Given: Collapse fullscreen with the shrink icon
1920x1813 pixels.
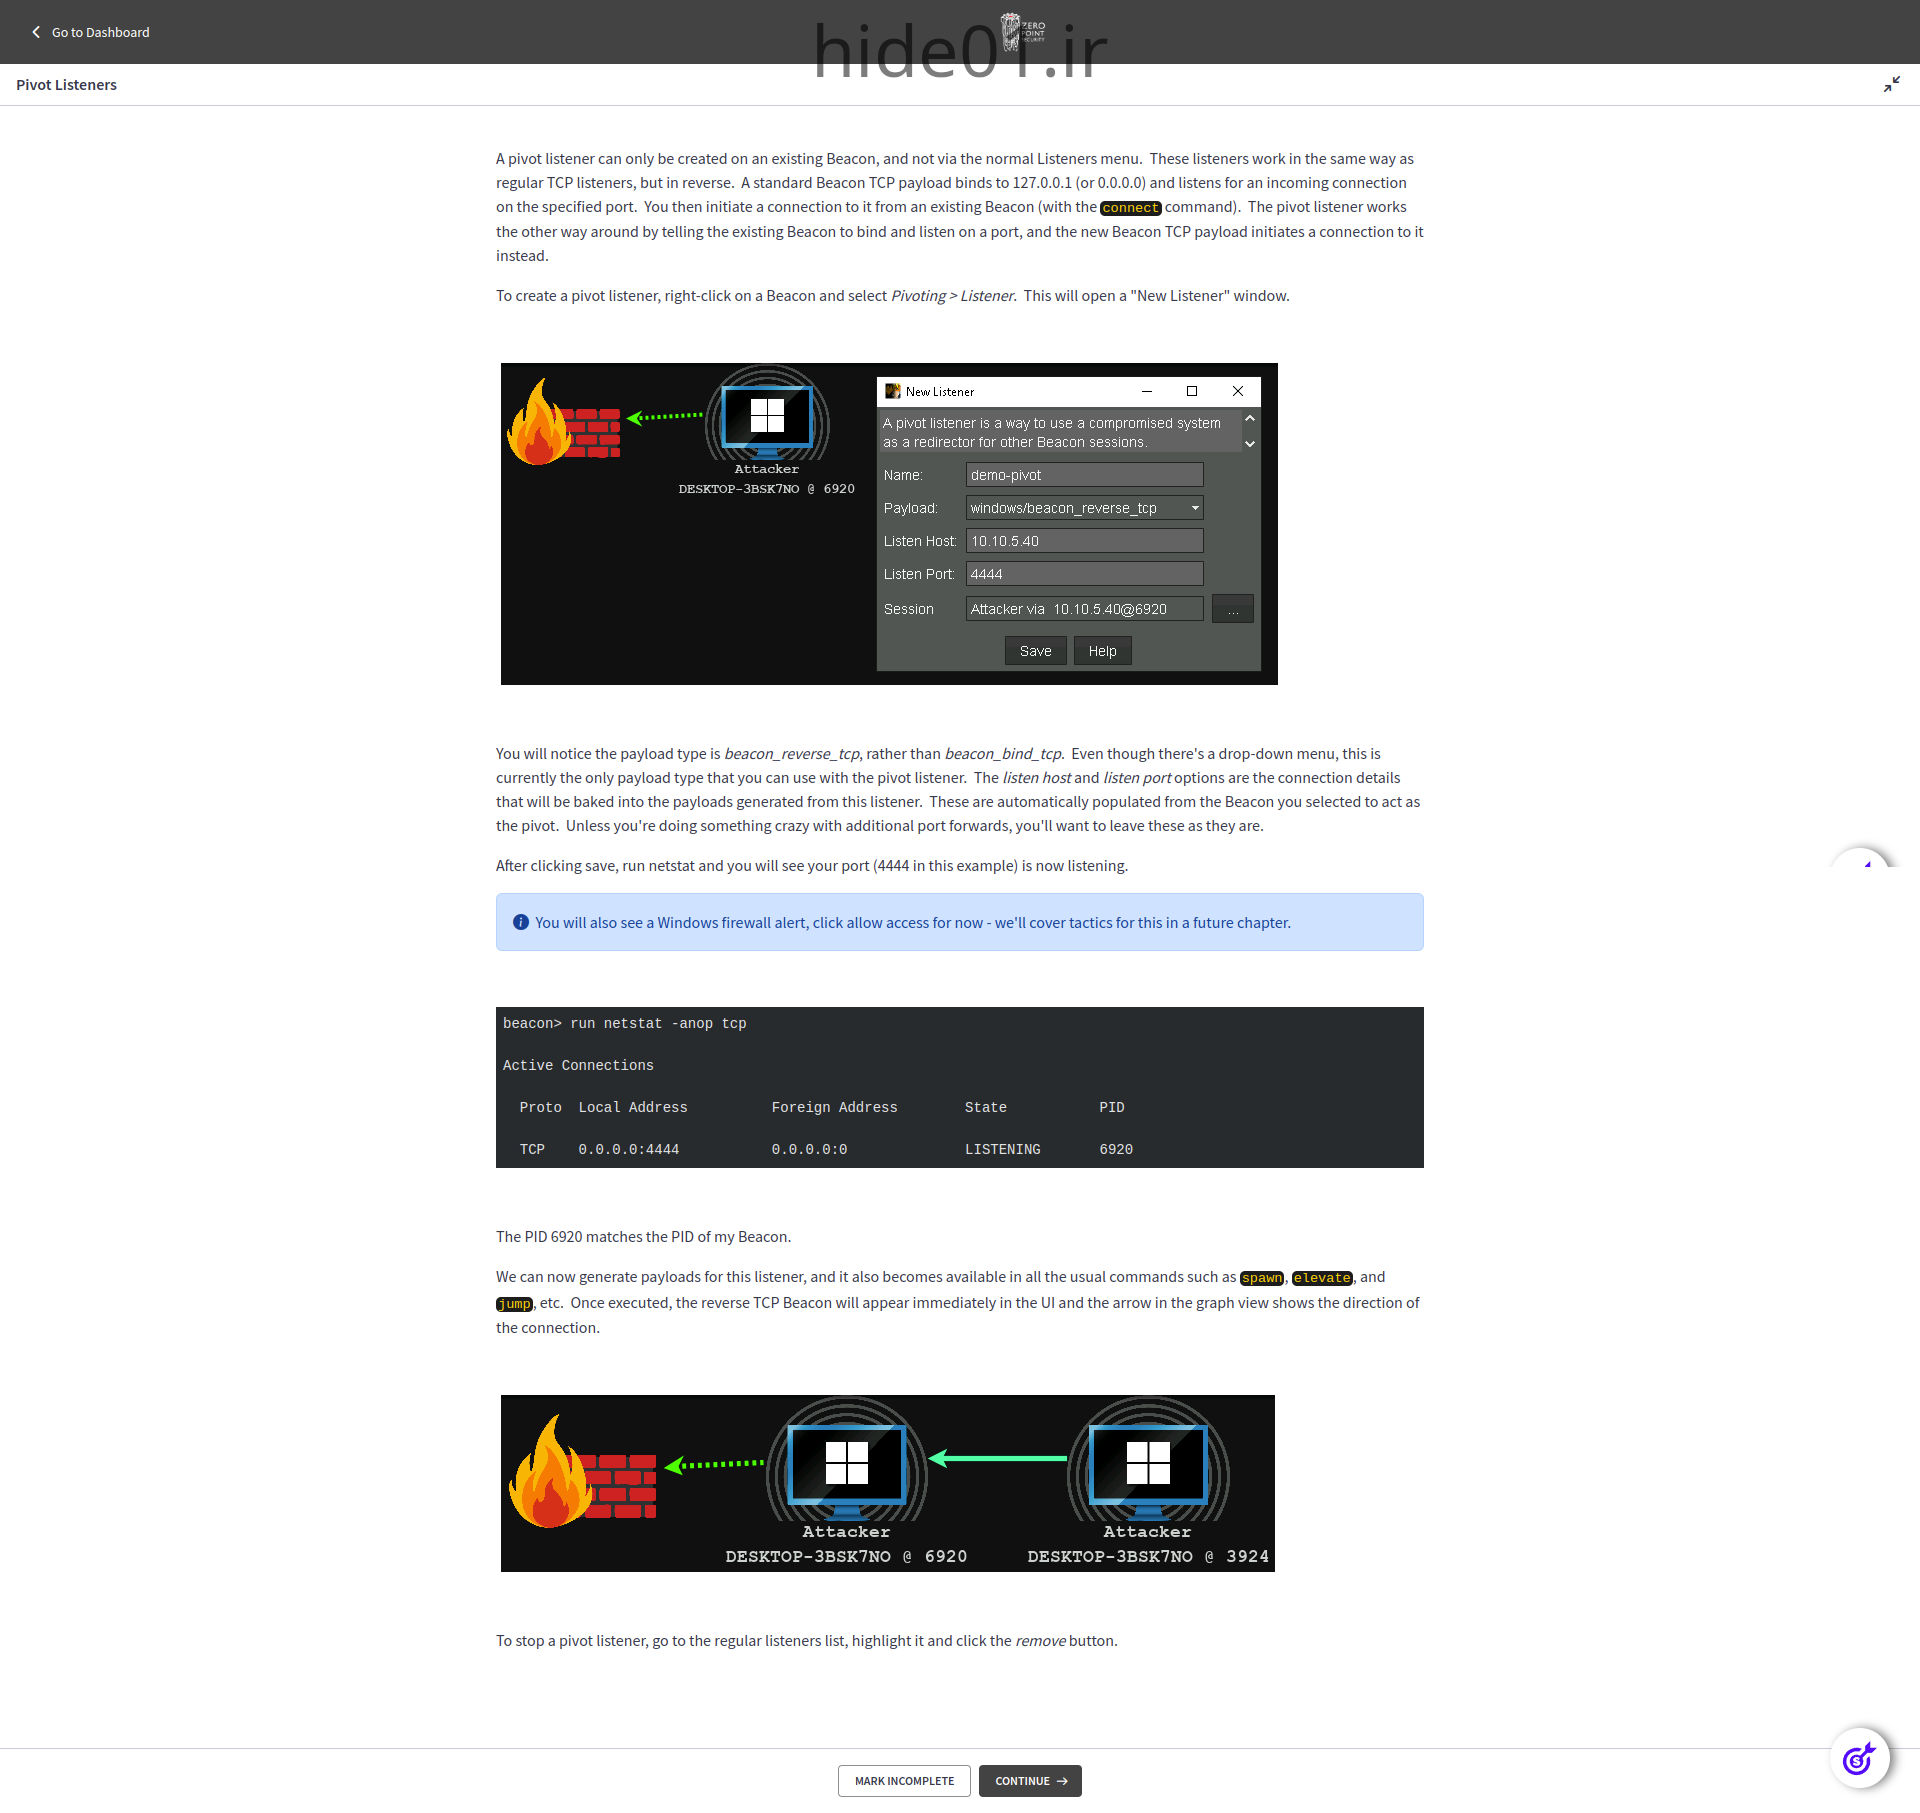Looking at the screenshot, I should (x=1891, y=85).
